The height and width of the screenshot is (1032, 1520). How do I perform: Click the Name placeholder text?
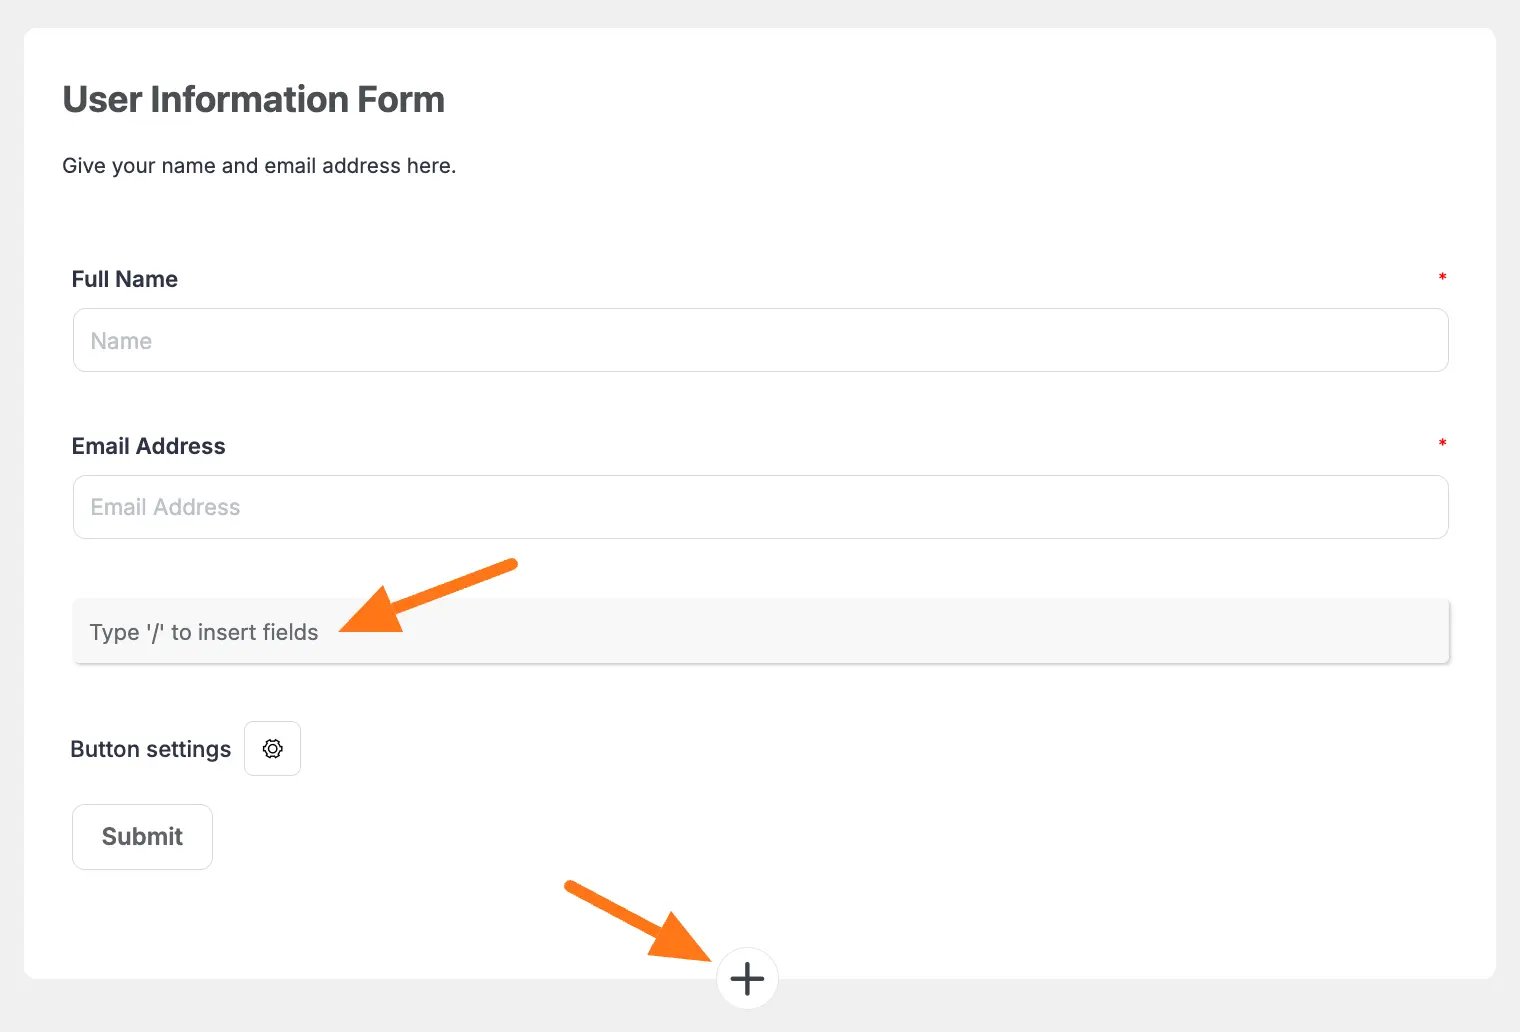pyautogui.click(x=120, y=340)
